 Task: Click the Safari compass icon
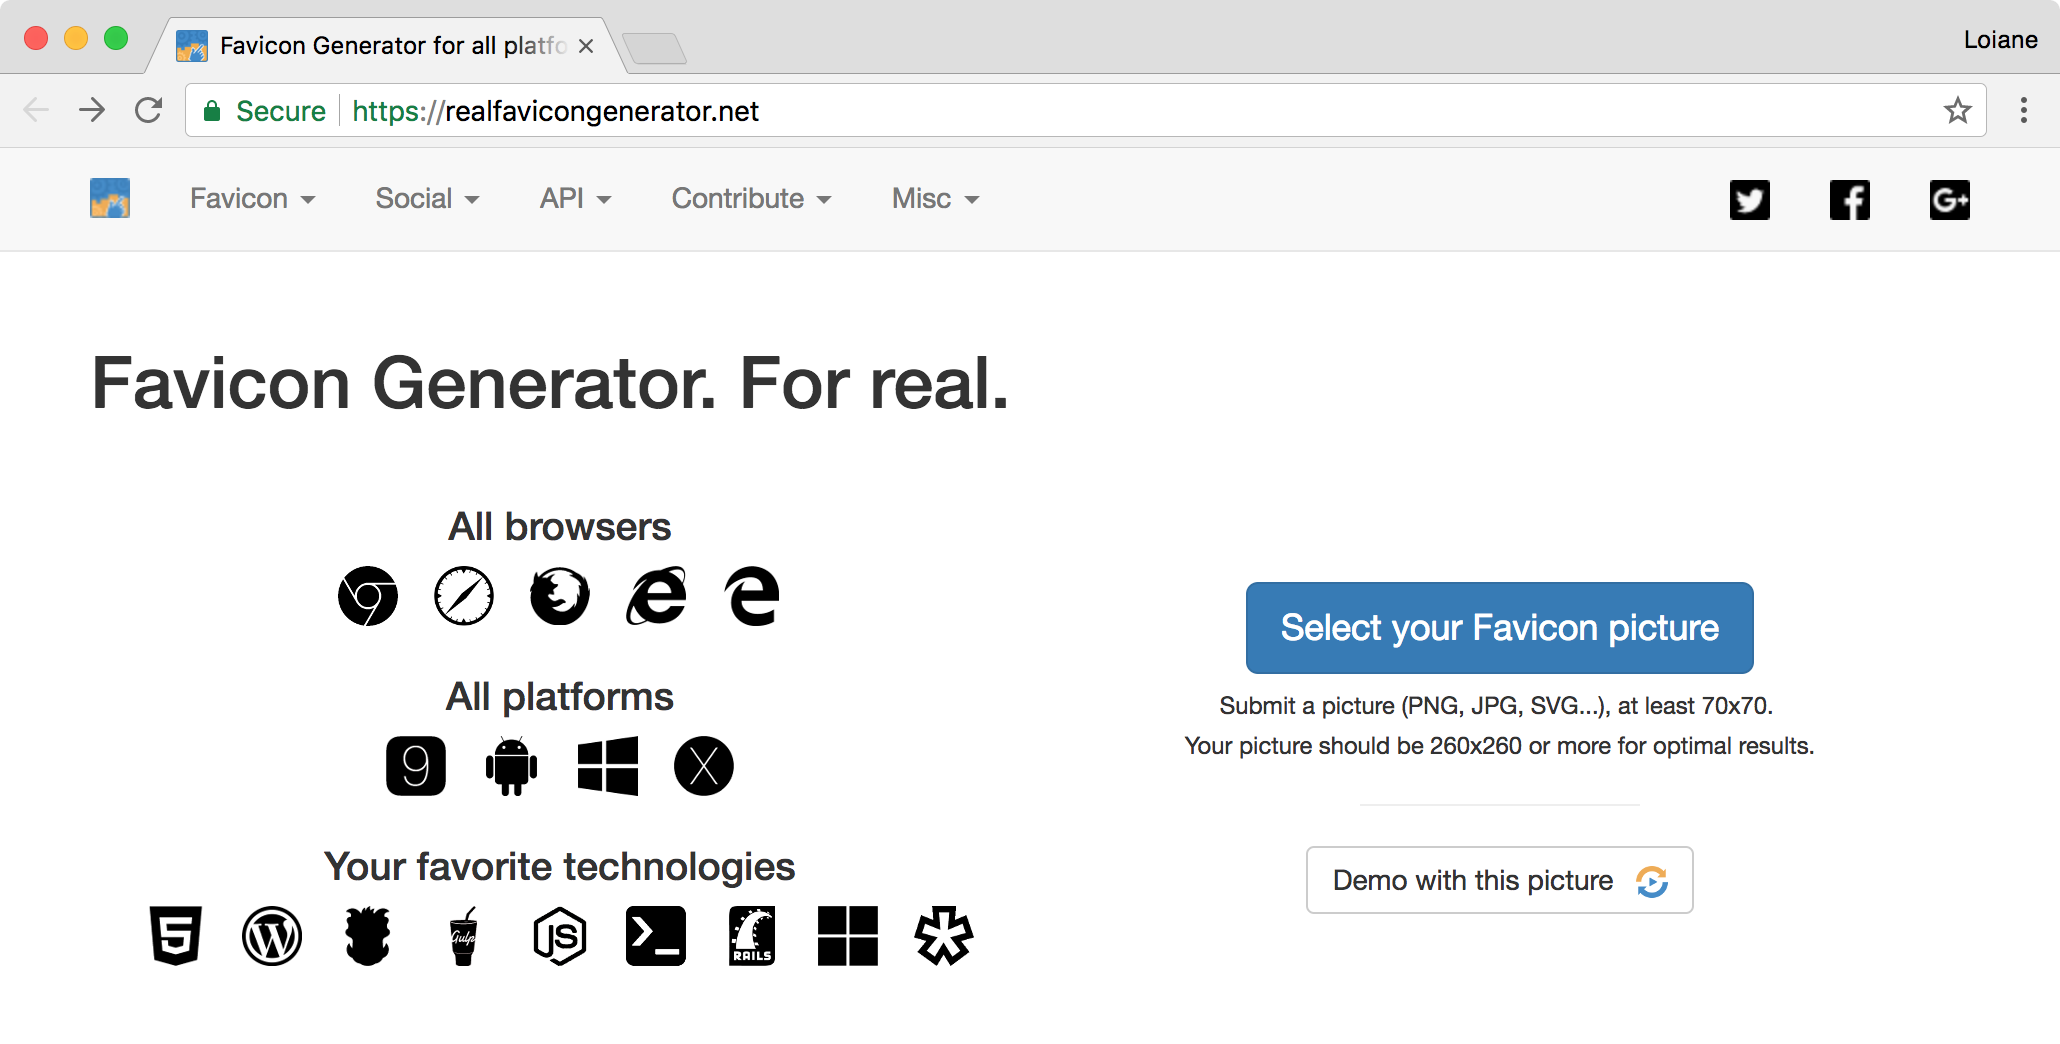(x=464, y=596)
